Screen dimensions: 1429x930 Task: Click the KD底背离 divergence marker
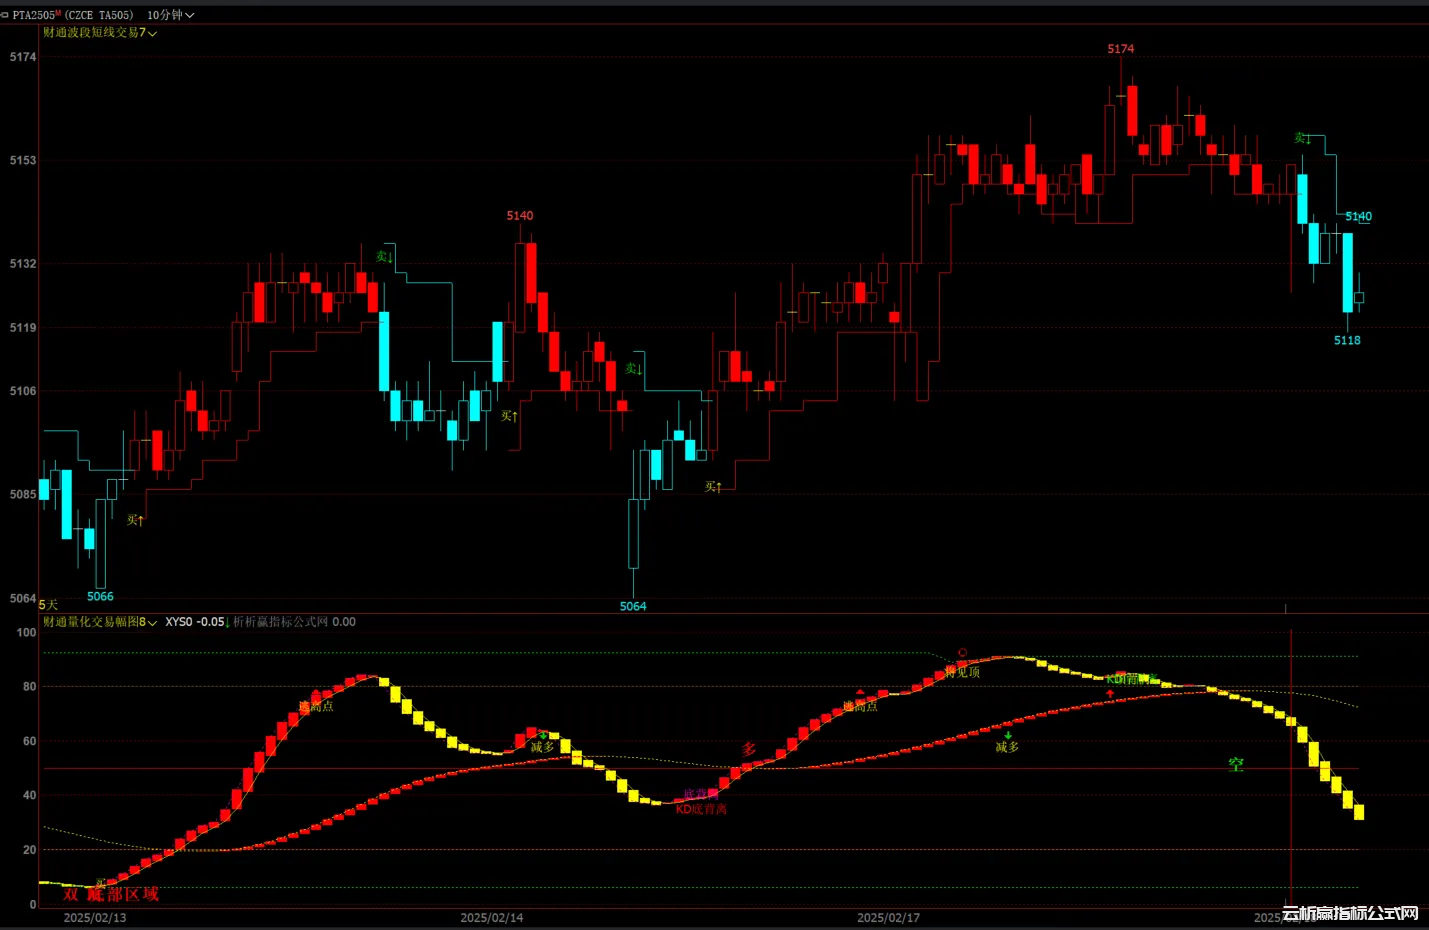coord(701,809)
